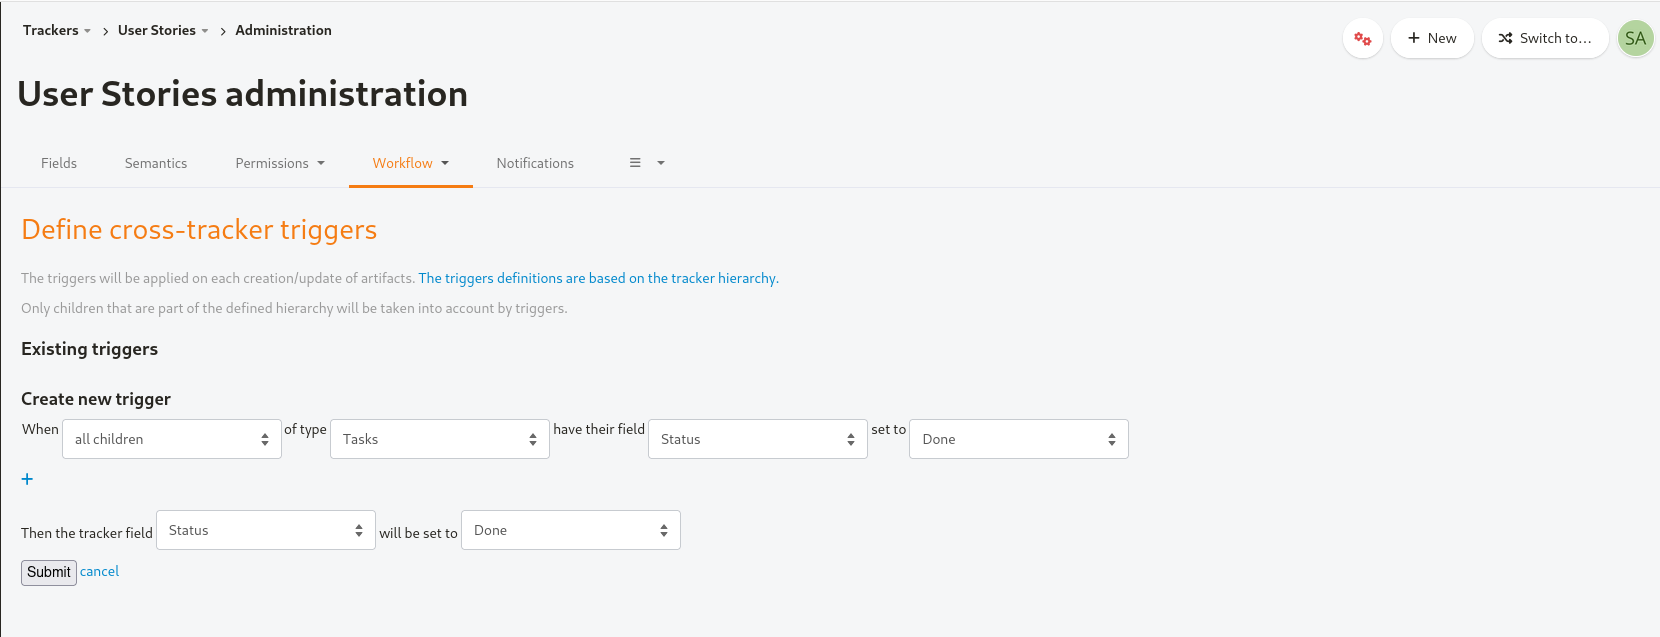The height and width of the screenshot is (637, 1660).
Task: Switch to the Semantics tab
Action: [x=156, y=163]
